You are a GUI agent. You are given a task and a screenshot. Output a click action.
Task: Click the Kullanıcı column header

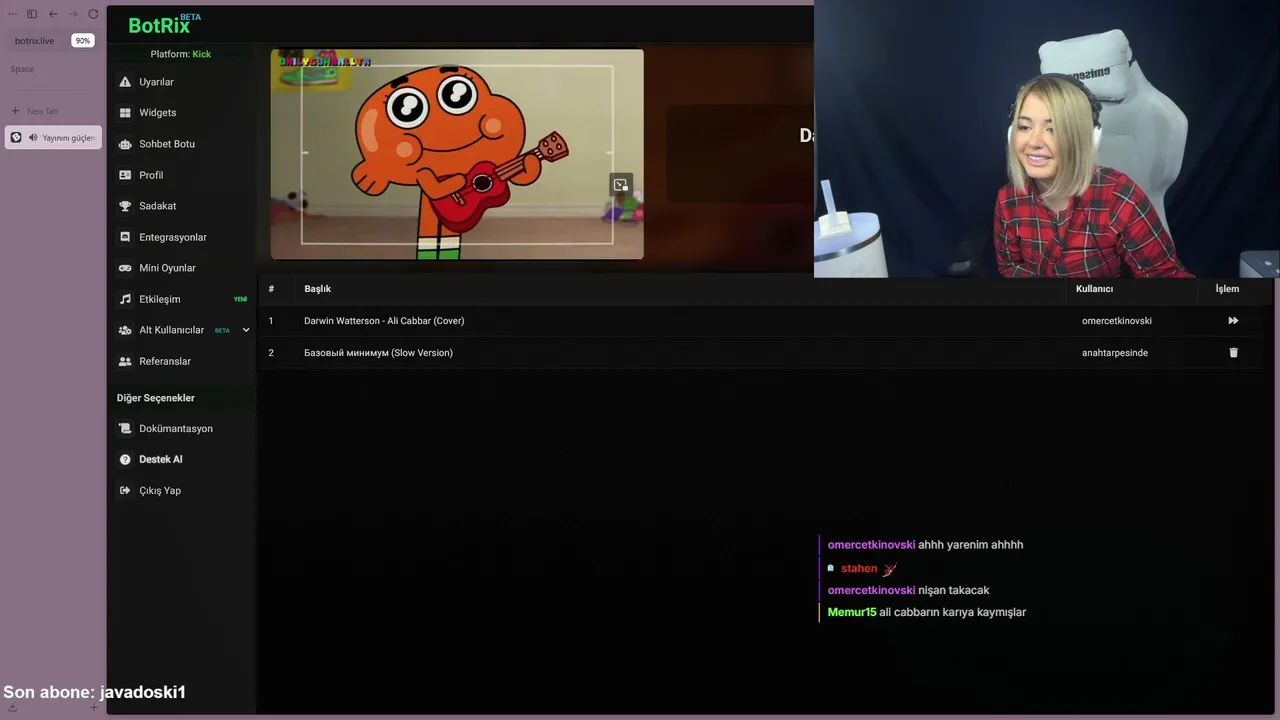click(1094, 289)
